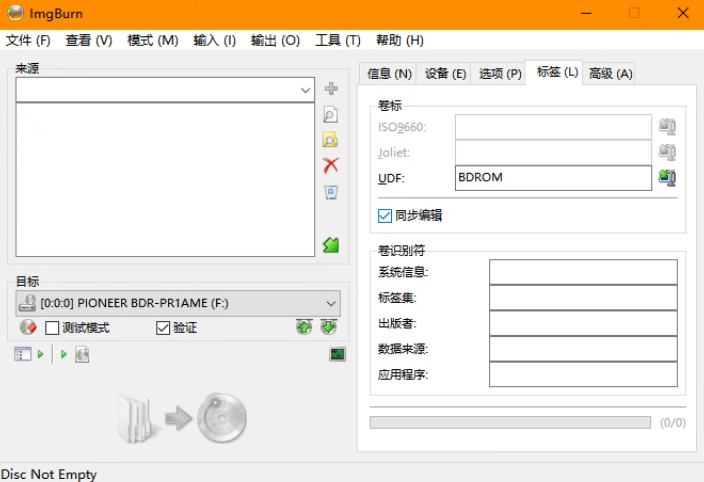Image resolution: width=704 pixels, height=482 pixels.
Task: Switch to the 选项 (P) tab
Action: click(500, 74)
